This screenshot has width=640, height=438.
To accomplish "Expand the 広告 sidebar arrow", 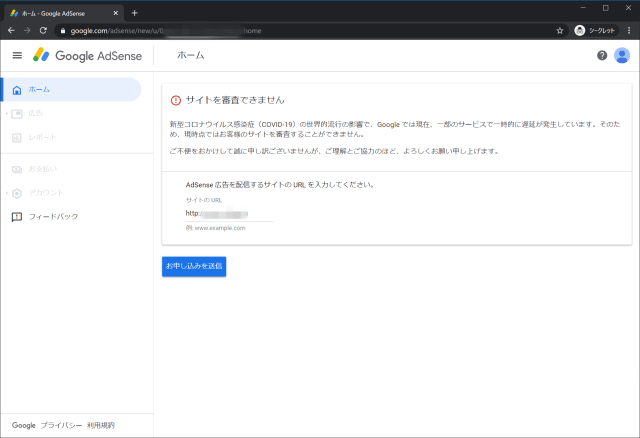I will (x=7, y=113).
